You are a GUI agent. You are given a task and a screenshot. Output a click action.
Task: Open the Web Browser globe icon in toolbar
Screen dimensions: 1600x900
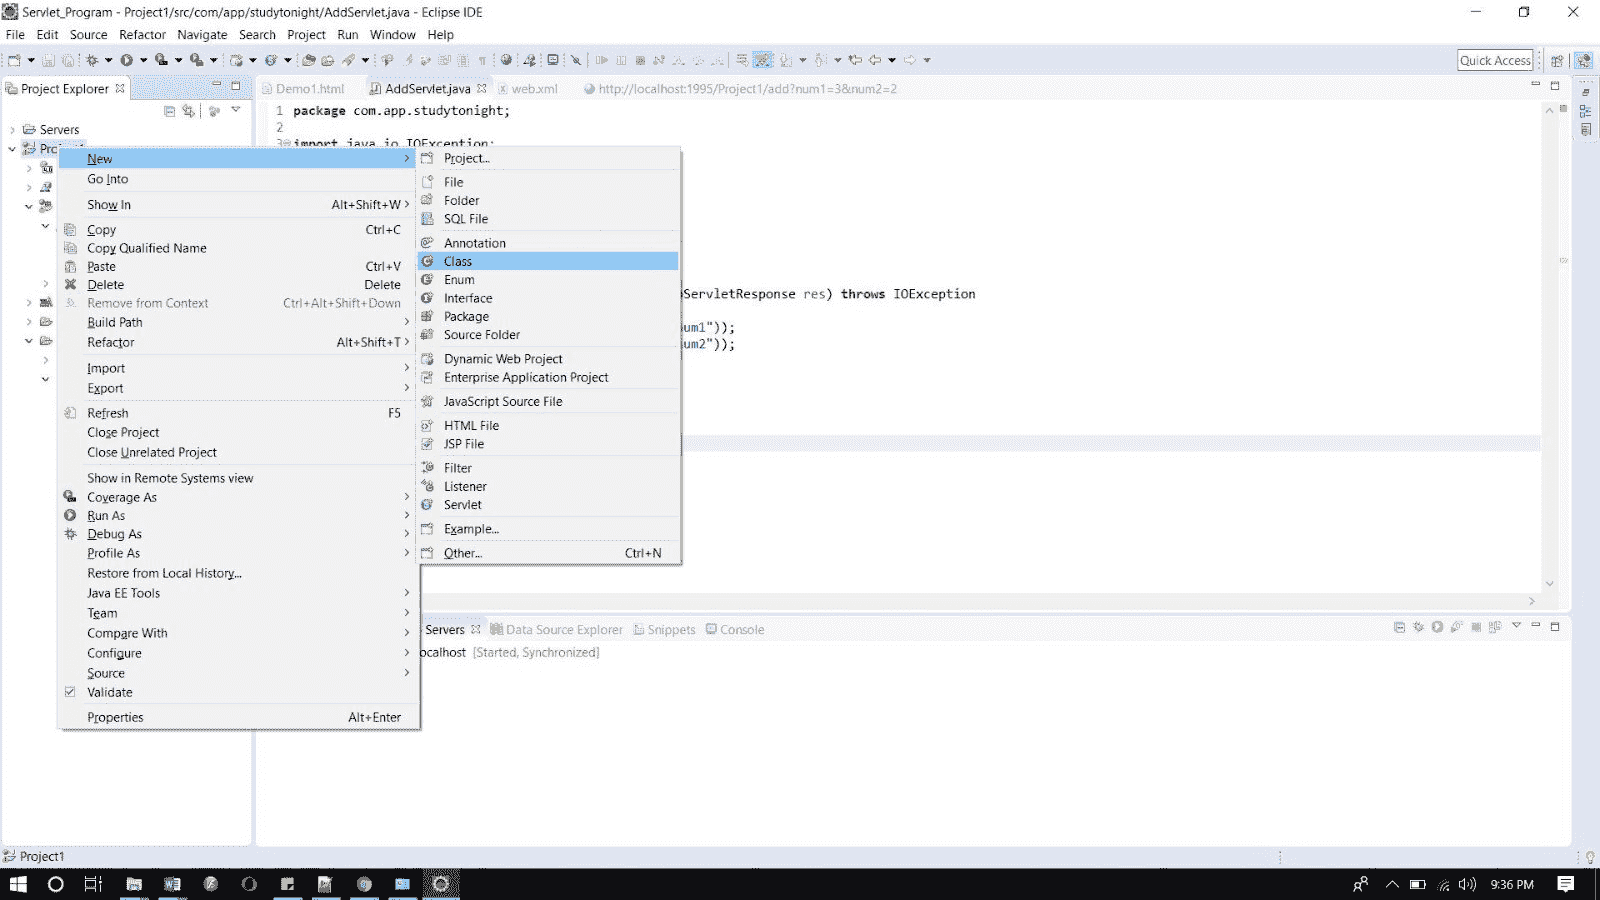508,60
